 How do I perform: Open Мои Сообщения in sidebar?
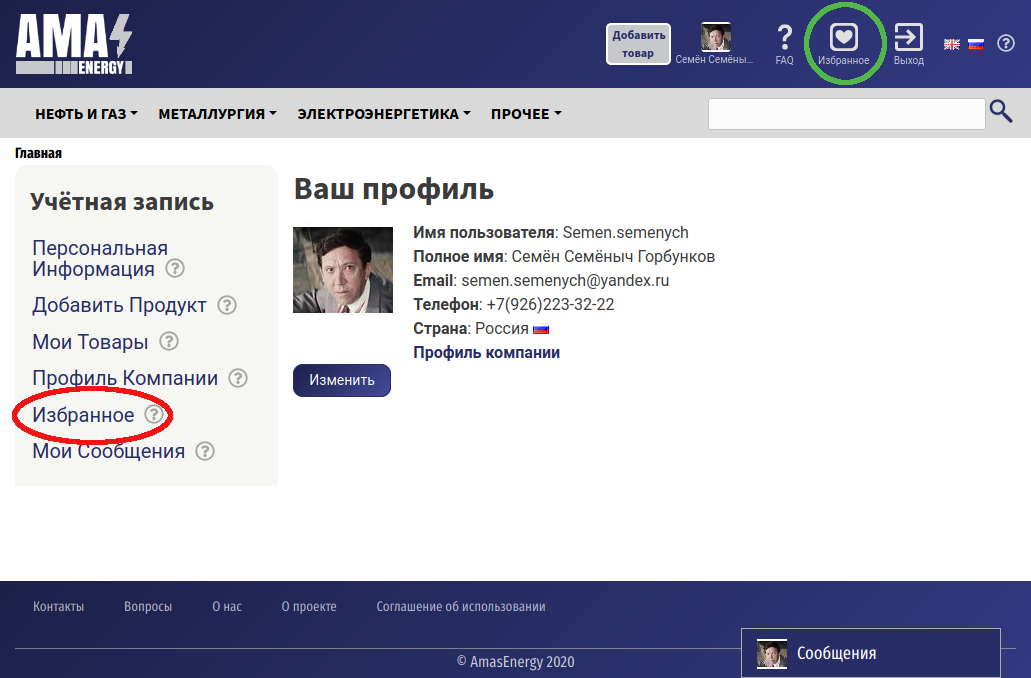point(108,451)
